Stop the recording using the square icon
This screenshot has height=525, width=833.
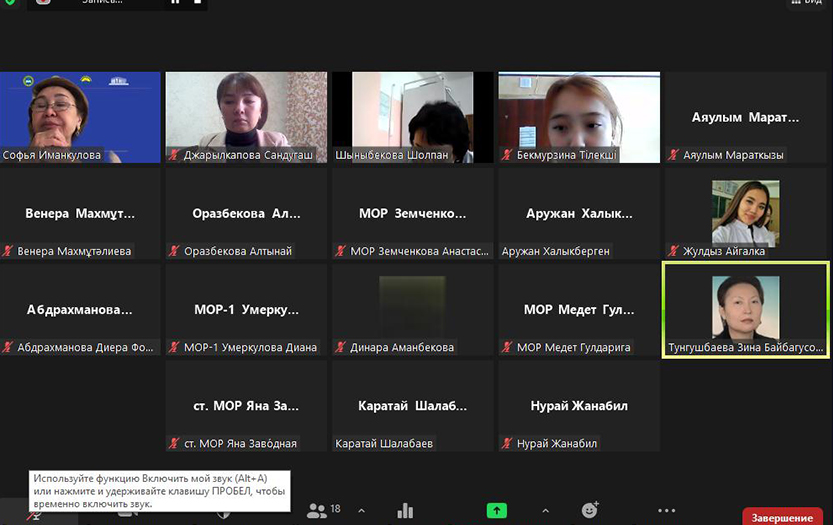(x=198, y=3)
